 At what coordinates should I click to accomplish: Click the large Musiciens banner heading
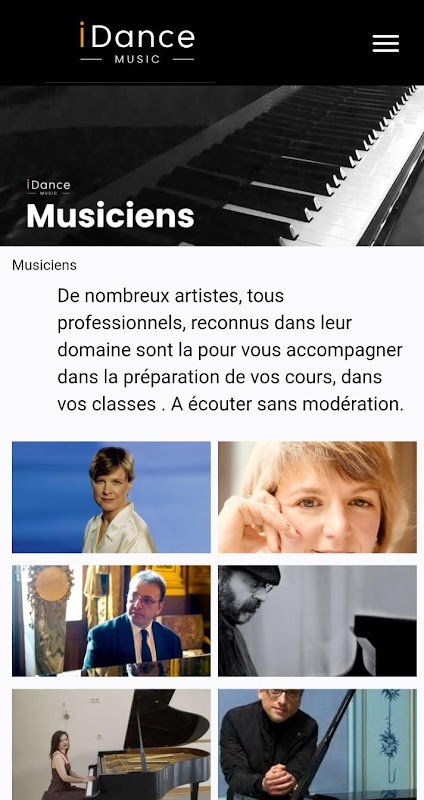coord(110,215)
